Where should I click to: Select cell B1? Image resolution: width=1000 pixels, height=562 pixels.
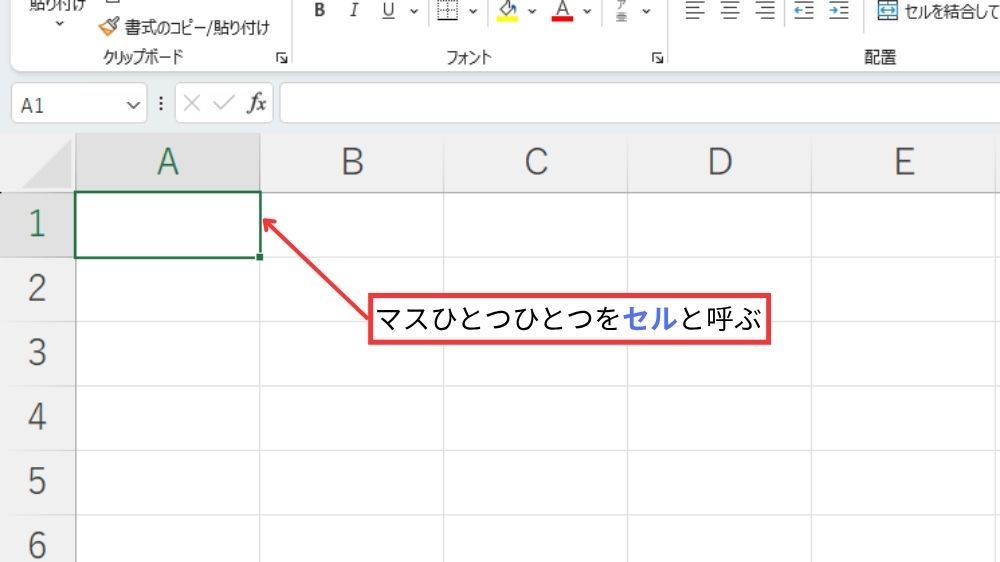(x=352, y=225)
